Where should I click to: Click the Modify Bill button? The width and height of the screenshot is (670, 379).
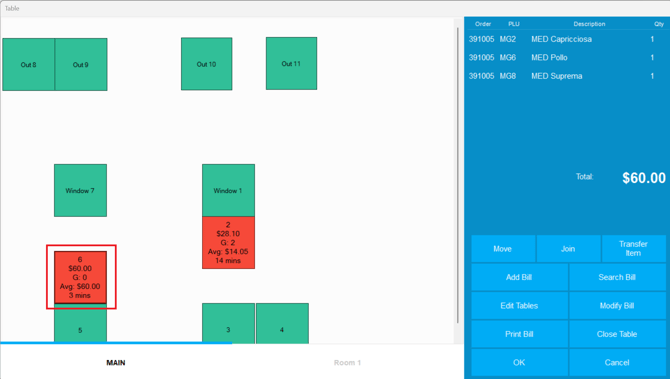(x=617, y=306)
